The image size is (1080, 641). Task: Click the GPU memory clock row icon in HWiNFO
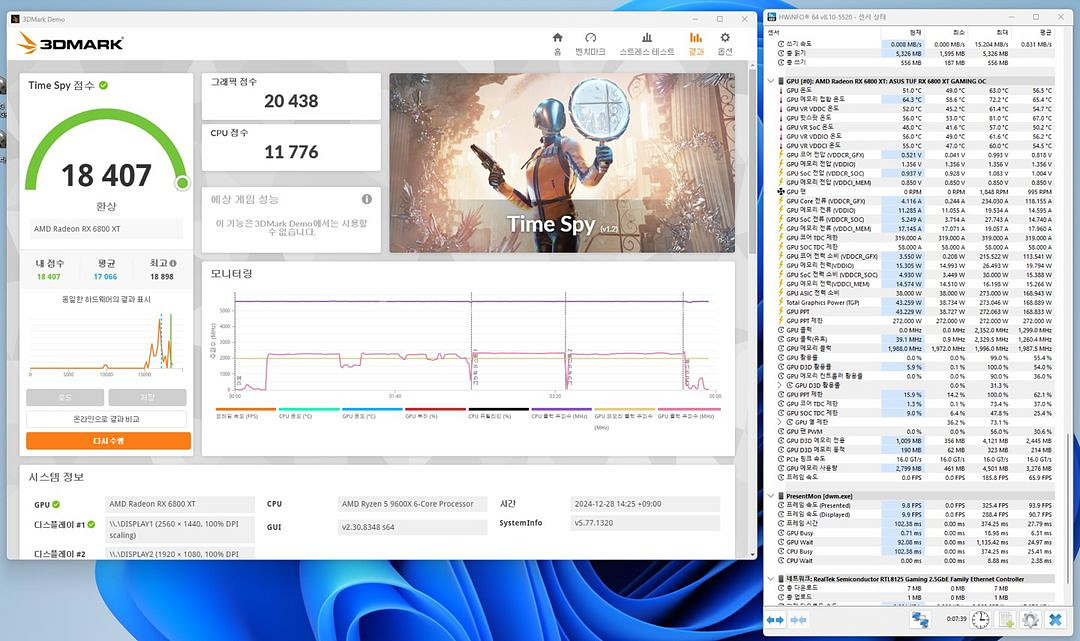pos(781,348)
